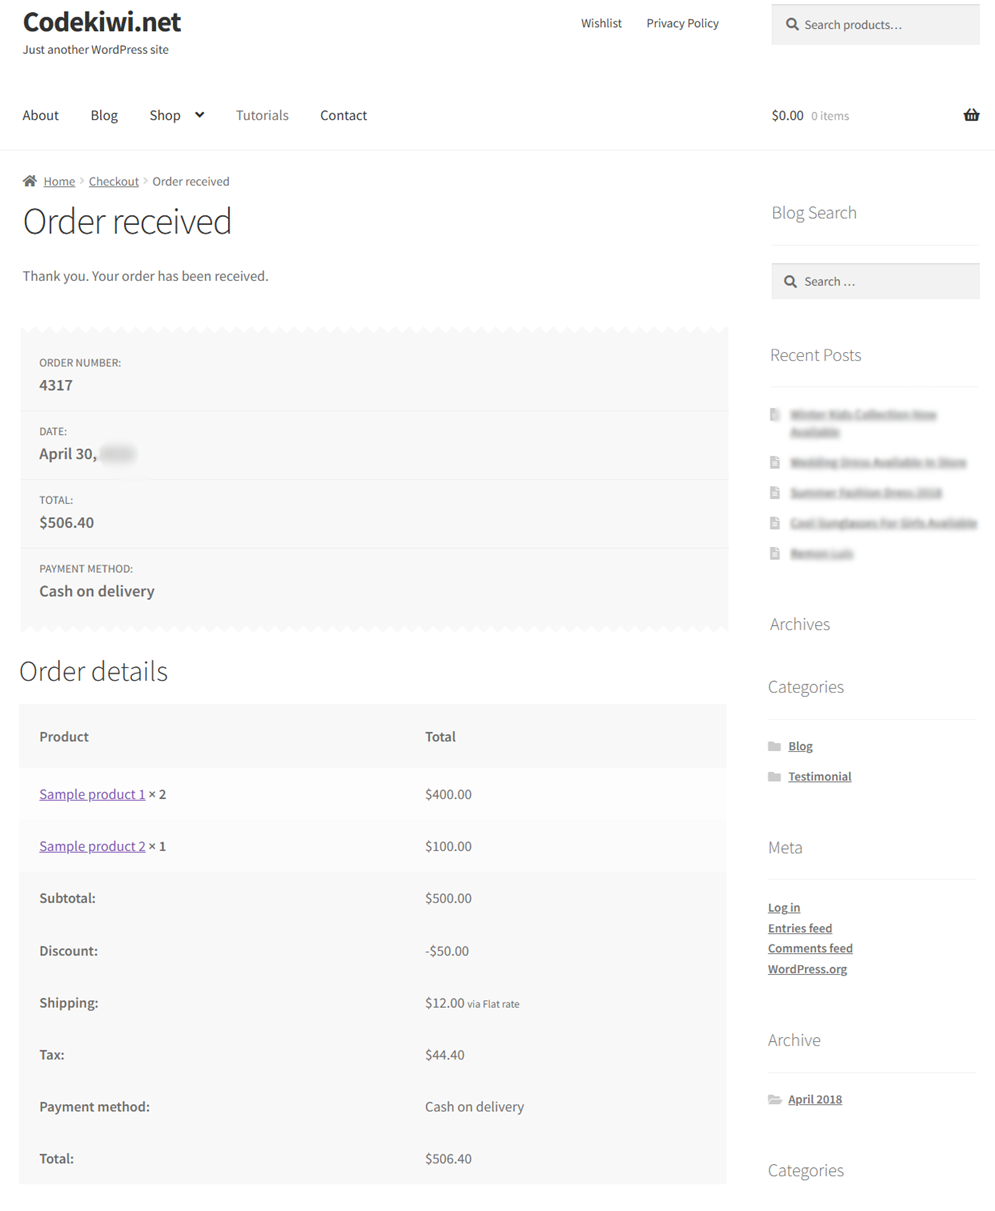Image resolution: width=995 pixels, height=1211 pixels.
Task: Open the About menu item
Action: point(41,115)
